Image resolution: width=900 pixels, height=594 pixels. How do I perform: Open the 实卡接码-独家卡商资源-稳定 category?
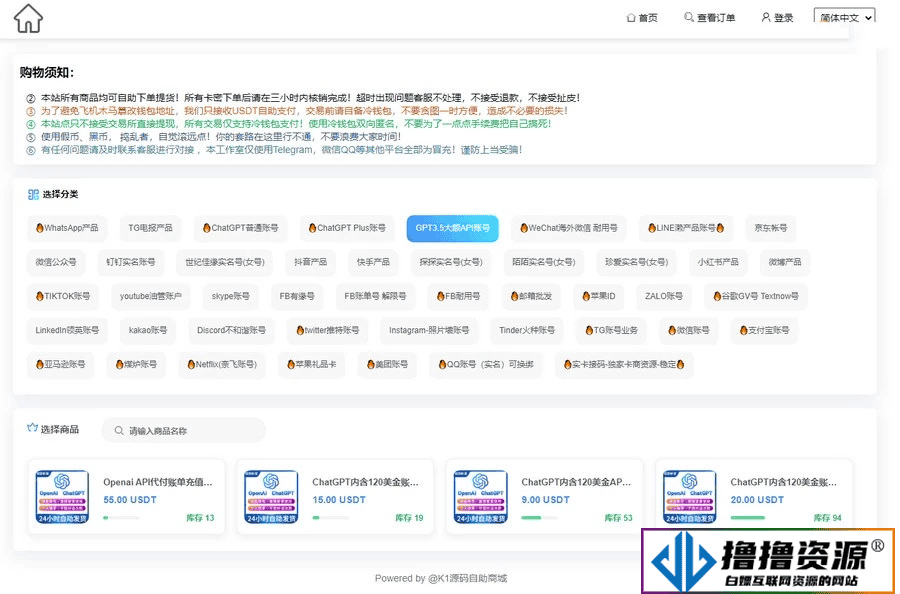coord(624,364)
